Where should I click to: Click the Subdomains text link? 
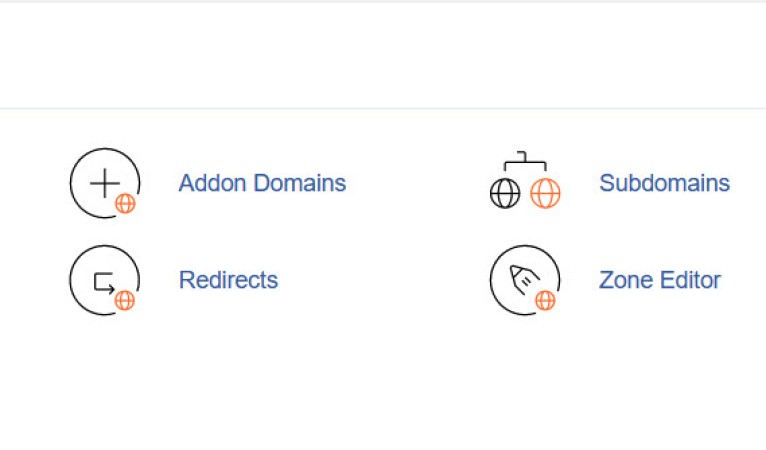pos(664,183)
